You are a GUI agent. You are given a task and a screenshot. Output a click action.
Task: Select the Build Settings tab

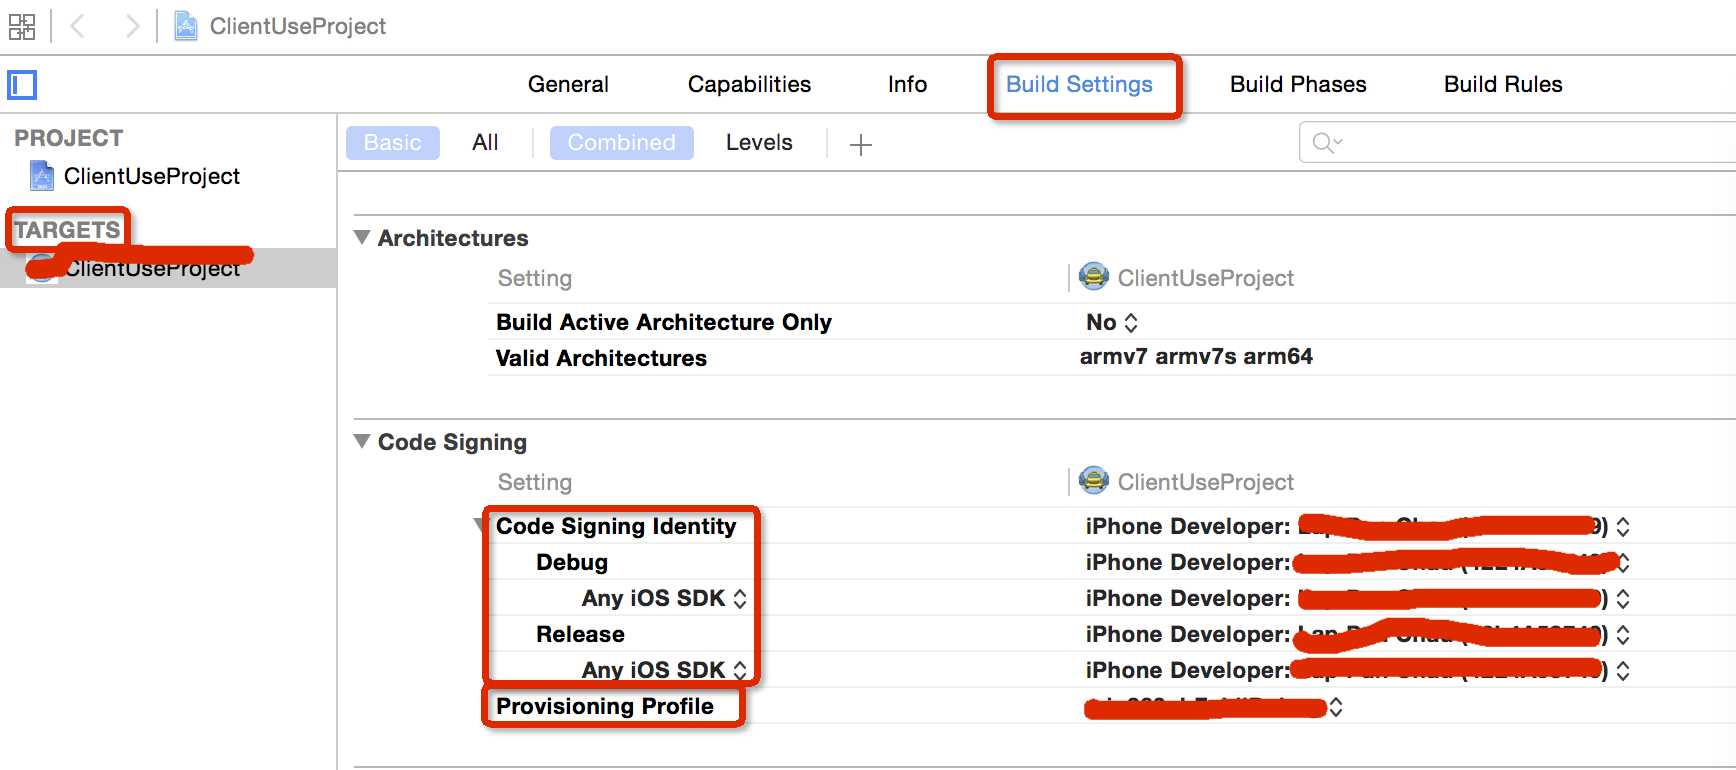pyautogui.click(x=1079, y=84)
